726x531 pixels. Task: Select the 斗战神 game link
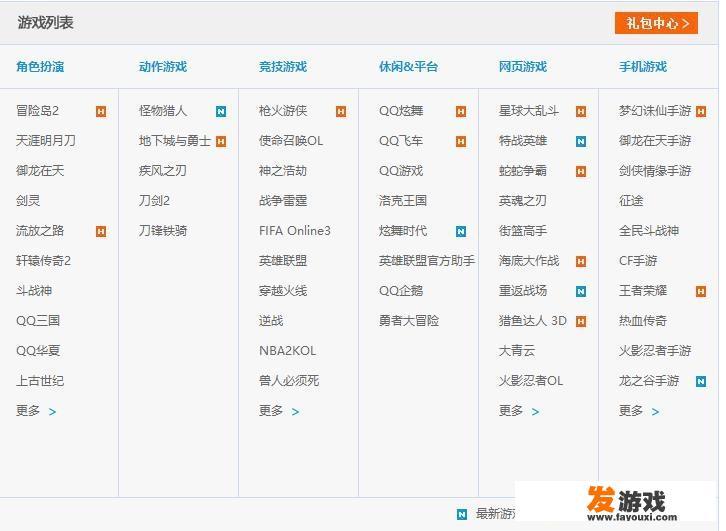[x=34, y=291]
